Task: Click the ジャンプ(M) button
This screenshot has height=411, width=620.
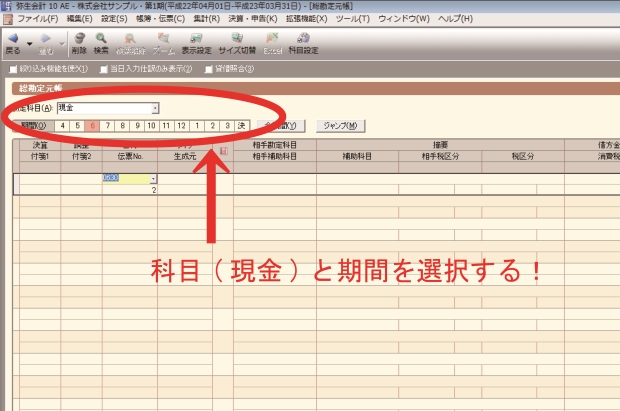Action: 340,126
